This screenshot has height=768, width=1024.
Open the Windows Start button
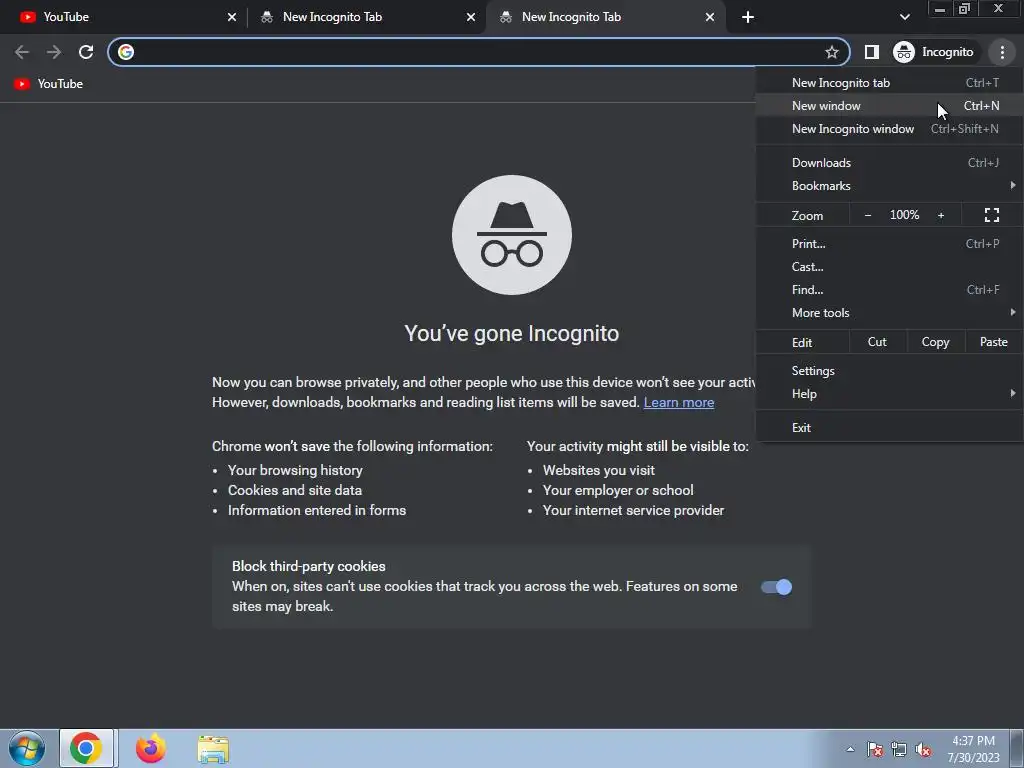[x=26, y=748]
